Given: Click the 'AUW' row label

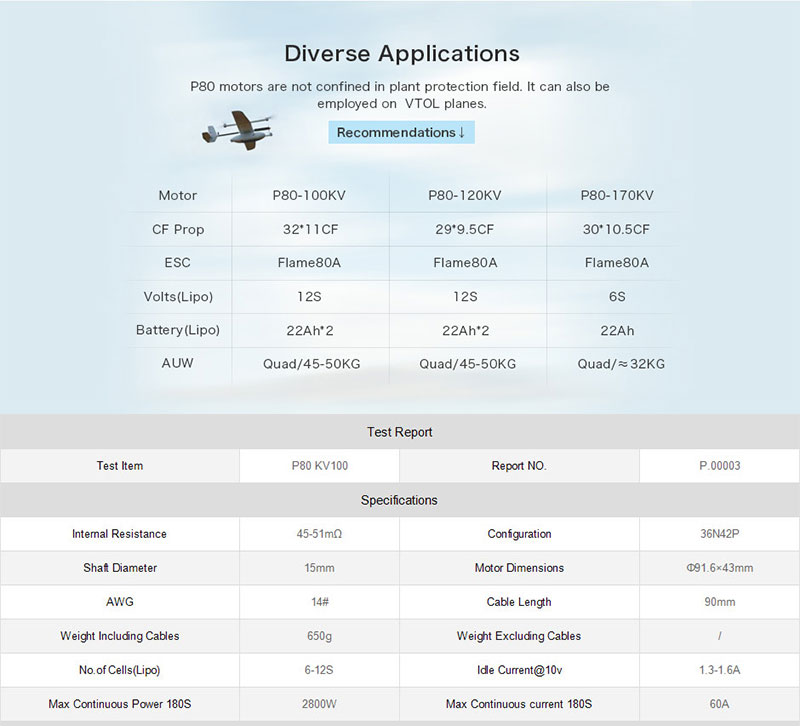Looking at the screenshot, I should [178, 363].
